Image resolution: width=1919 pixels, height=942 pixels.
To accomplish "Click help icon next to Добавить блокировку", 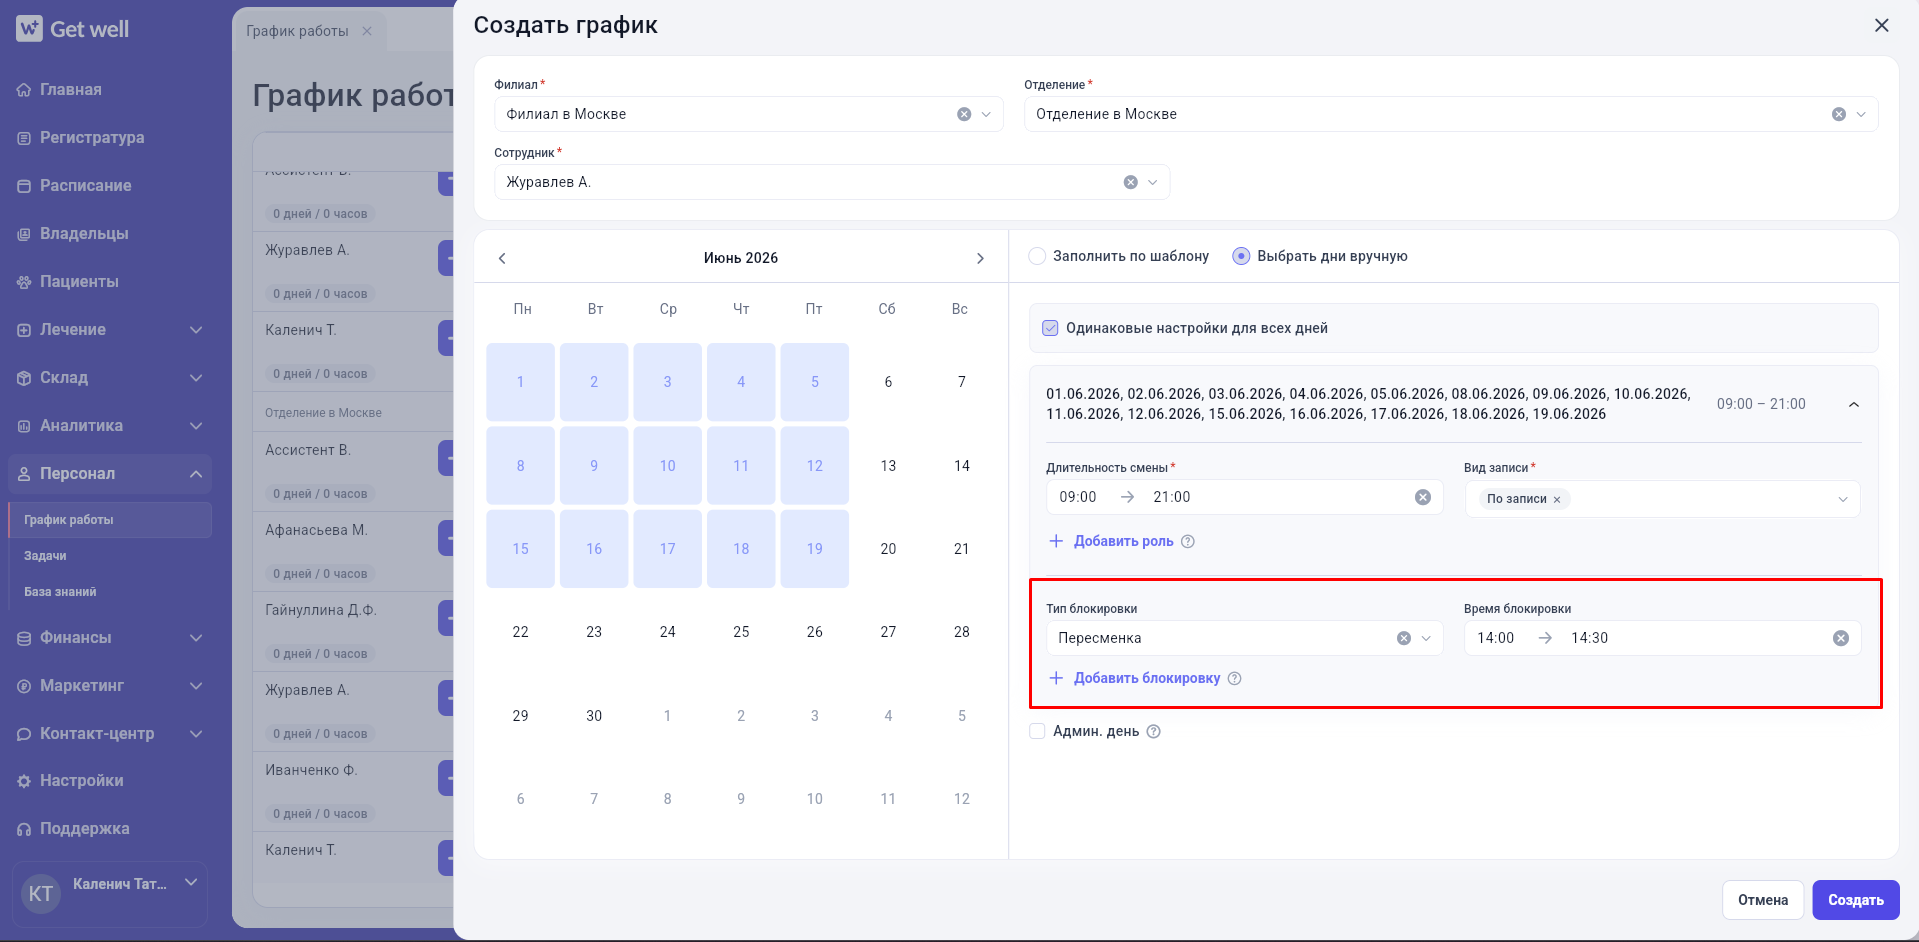I will 1234,678.
